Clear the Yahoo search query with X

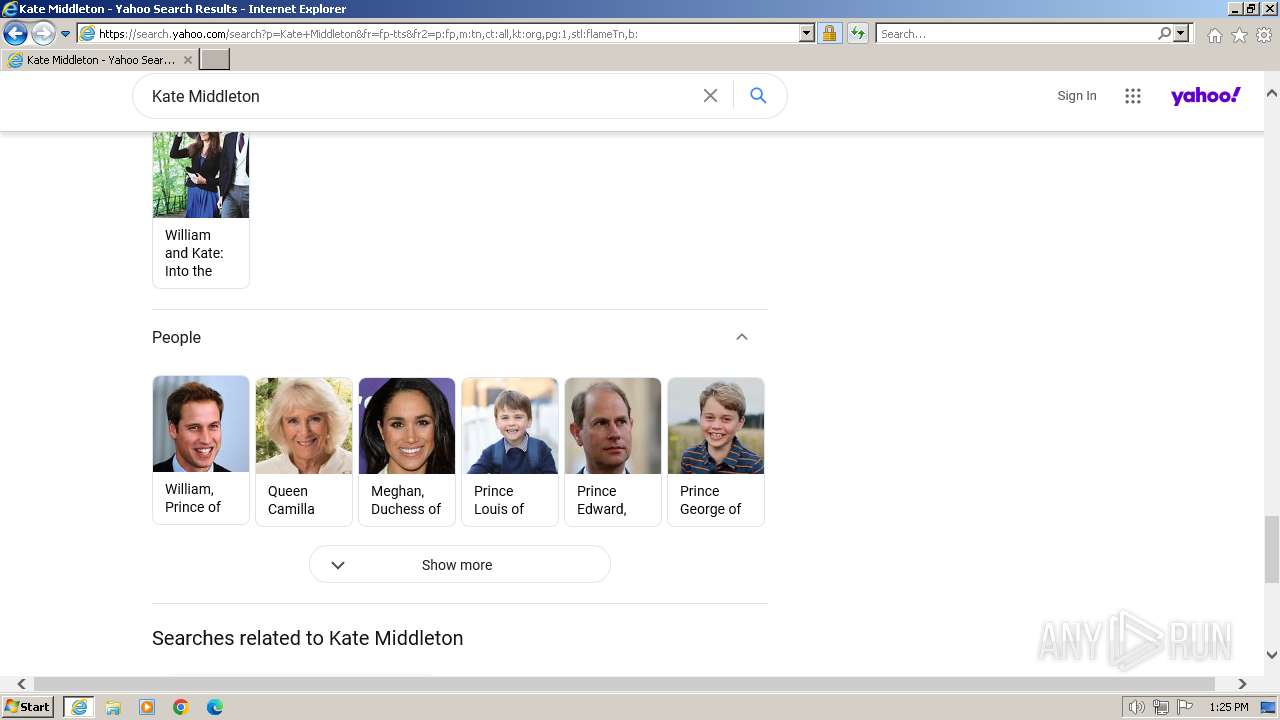710,96
